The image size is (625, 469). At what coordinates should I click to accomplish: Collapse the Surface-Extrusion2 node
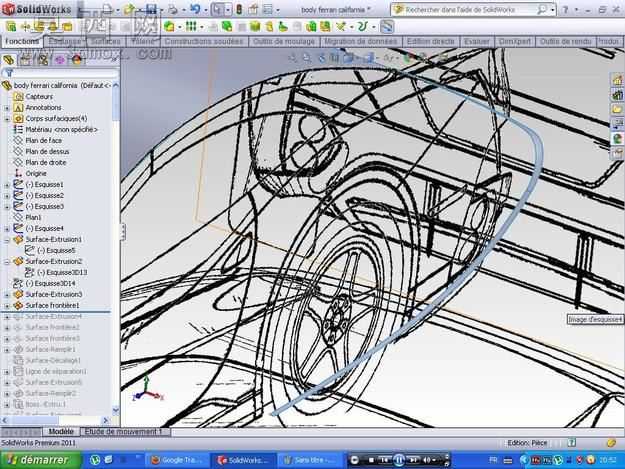(7, 262)
